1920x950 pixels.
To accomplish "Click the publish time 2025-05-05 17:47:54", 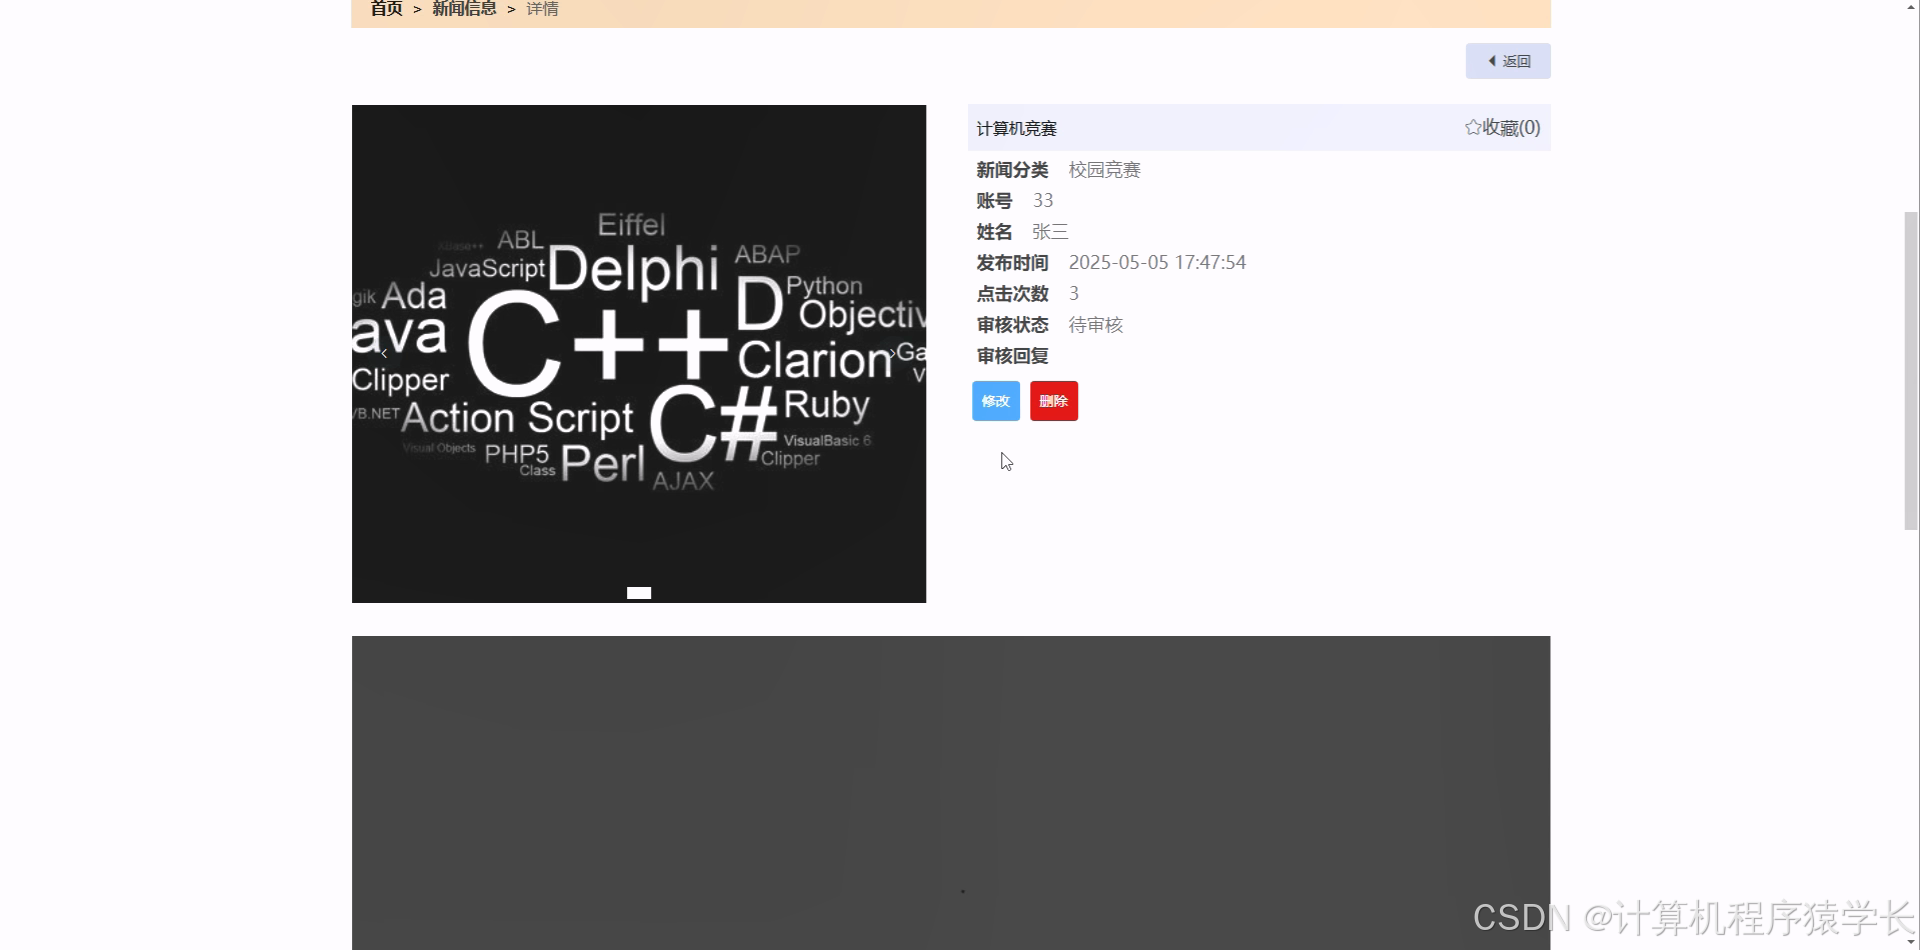I will (1157, 263).
